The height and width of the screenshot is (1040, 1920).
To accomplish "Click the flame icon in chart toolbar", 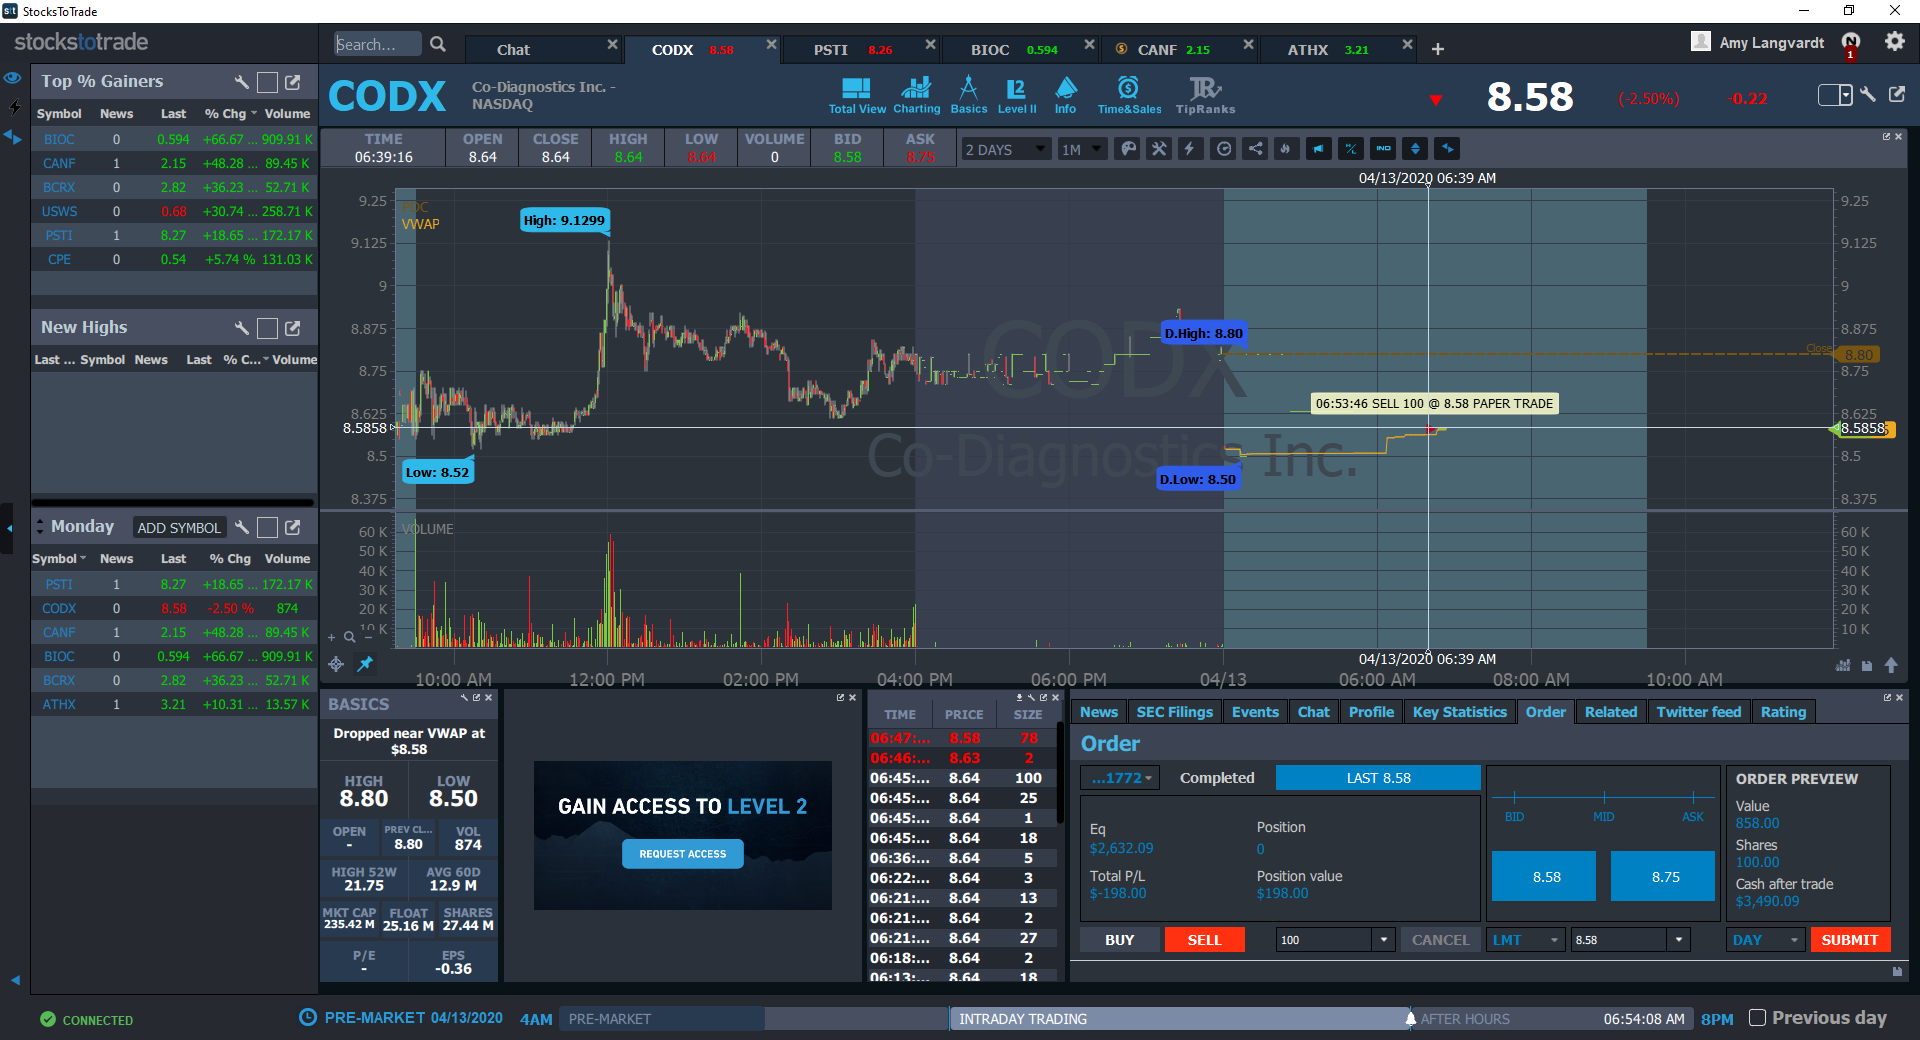I will tap(1286, 149).
